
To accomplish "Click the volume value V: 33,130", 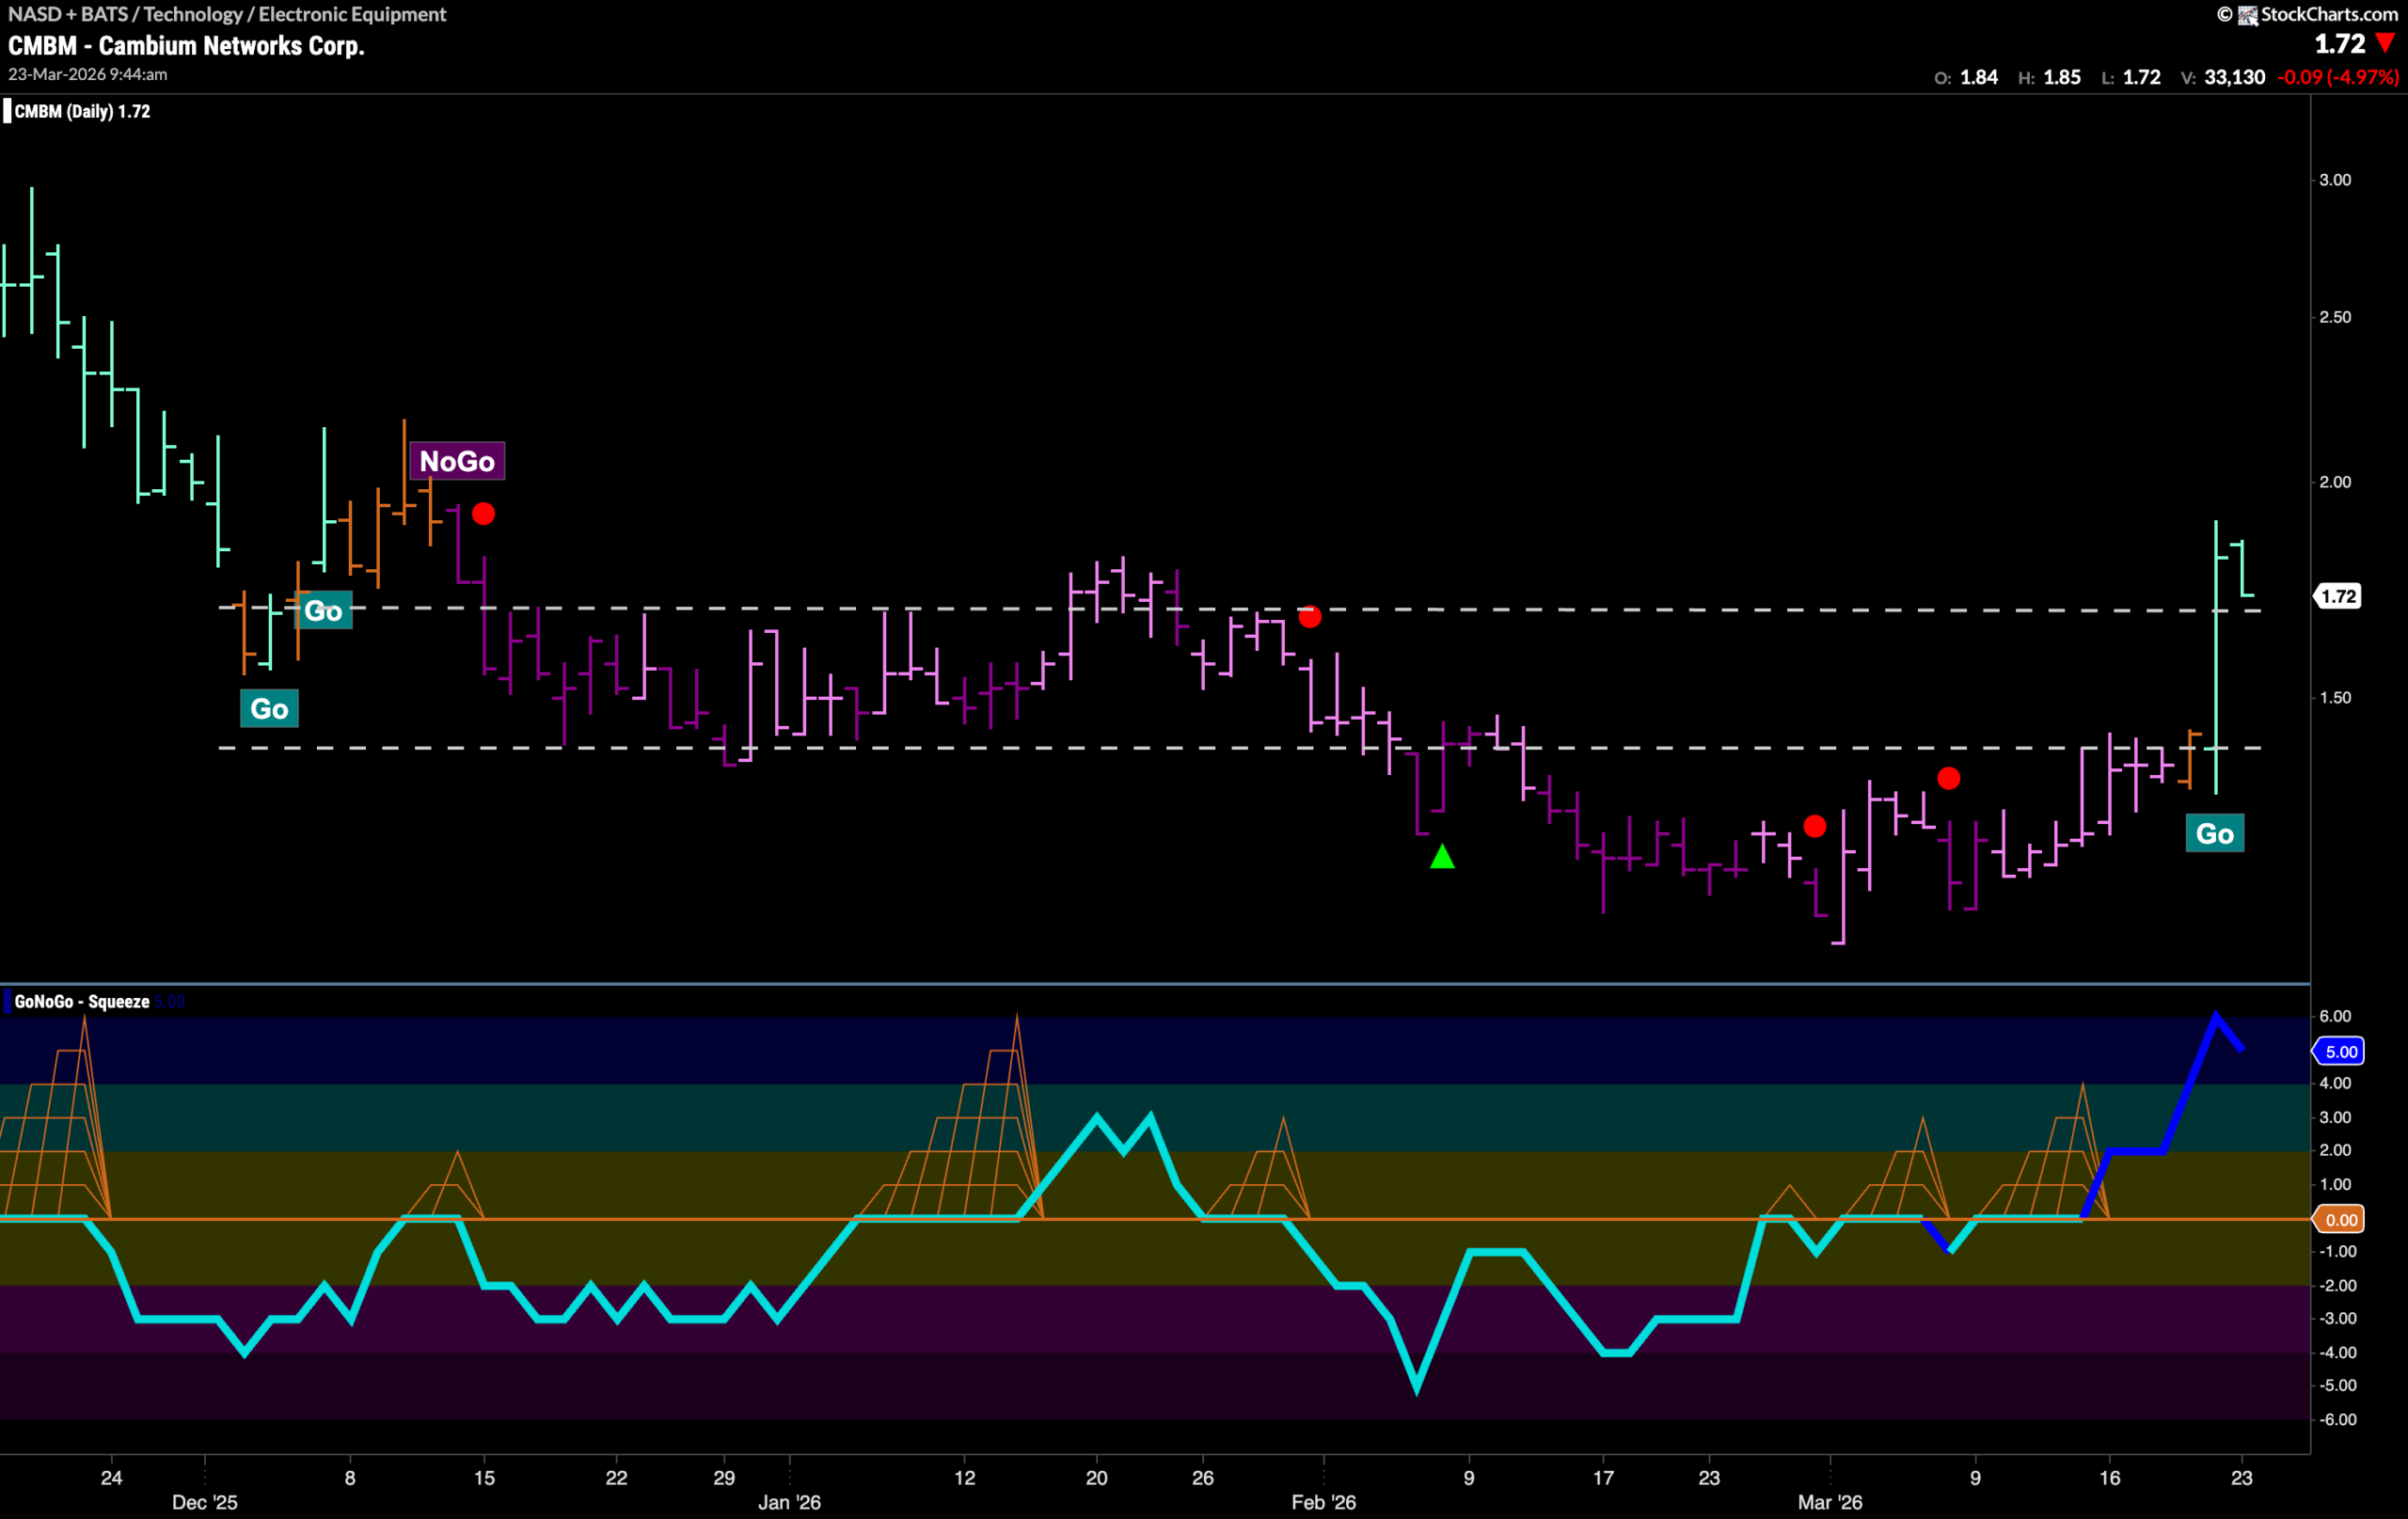I will pyautogui.click(x=2223, y=77).
